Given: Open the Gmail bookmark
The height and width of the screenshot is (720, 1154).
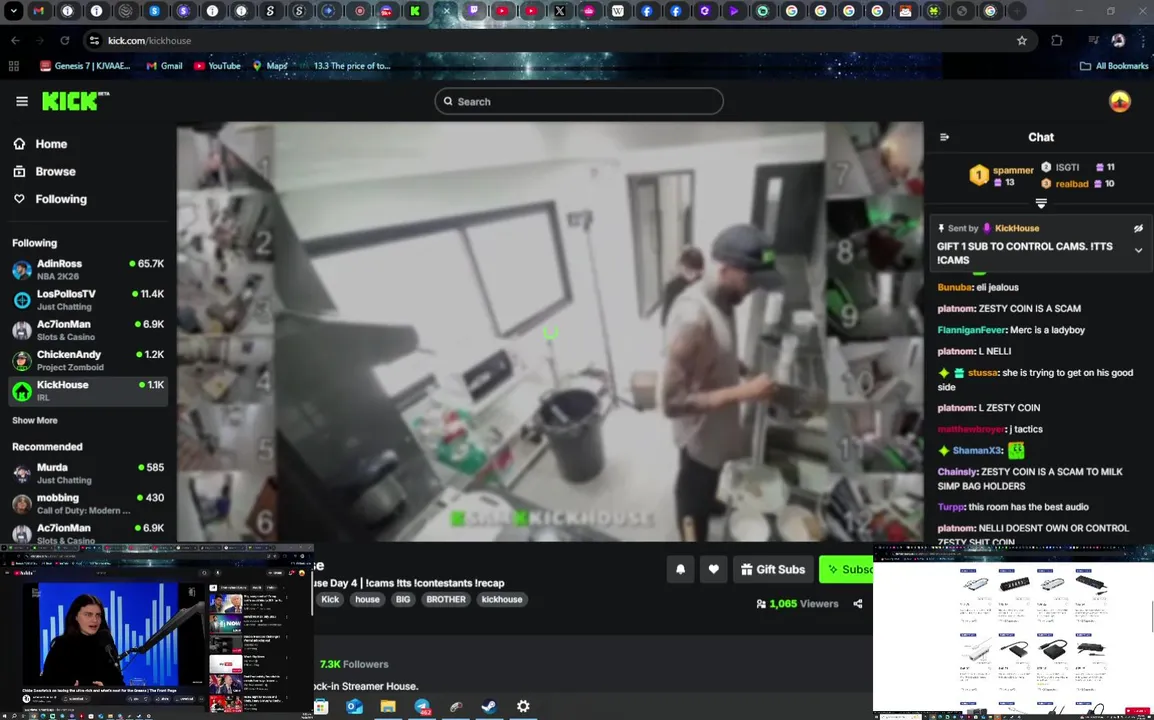Looking at the screenshot, I should tap(164, 66).
